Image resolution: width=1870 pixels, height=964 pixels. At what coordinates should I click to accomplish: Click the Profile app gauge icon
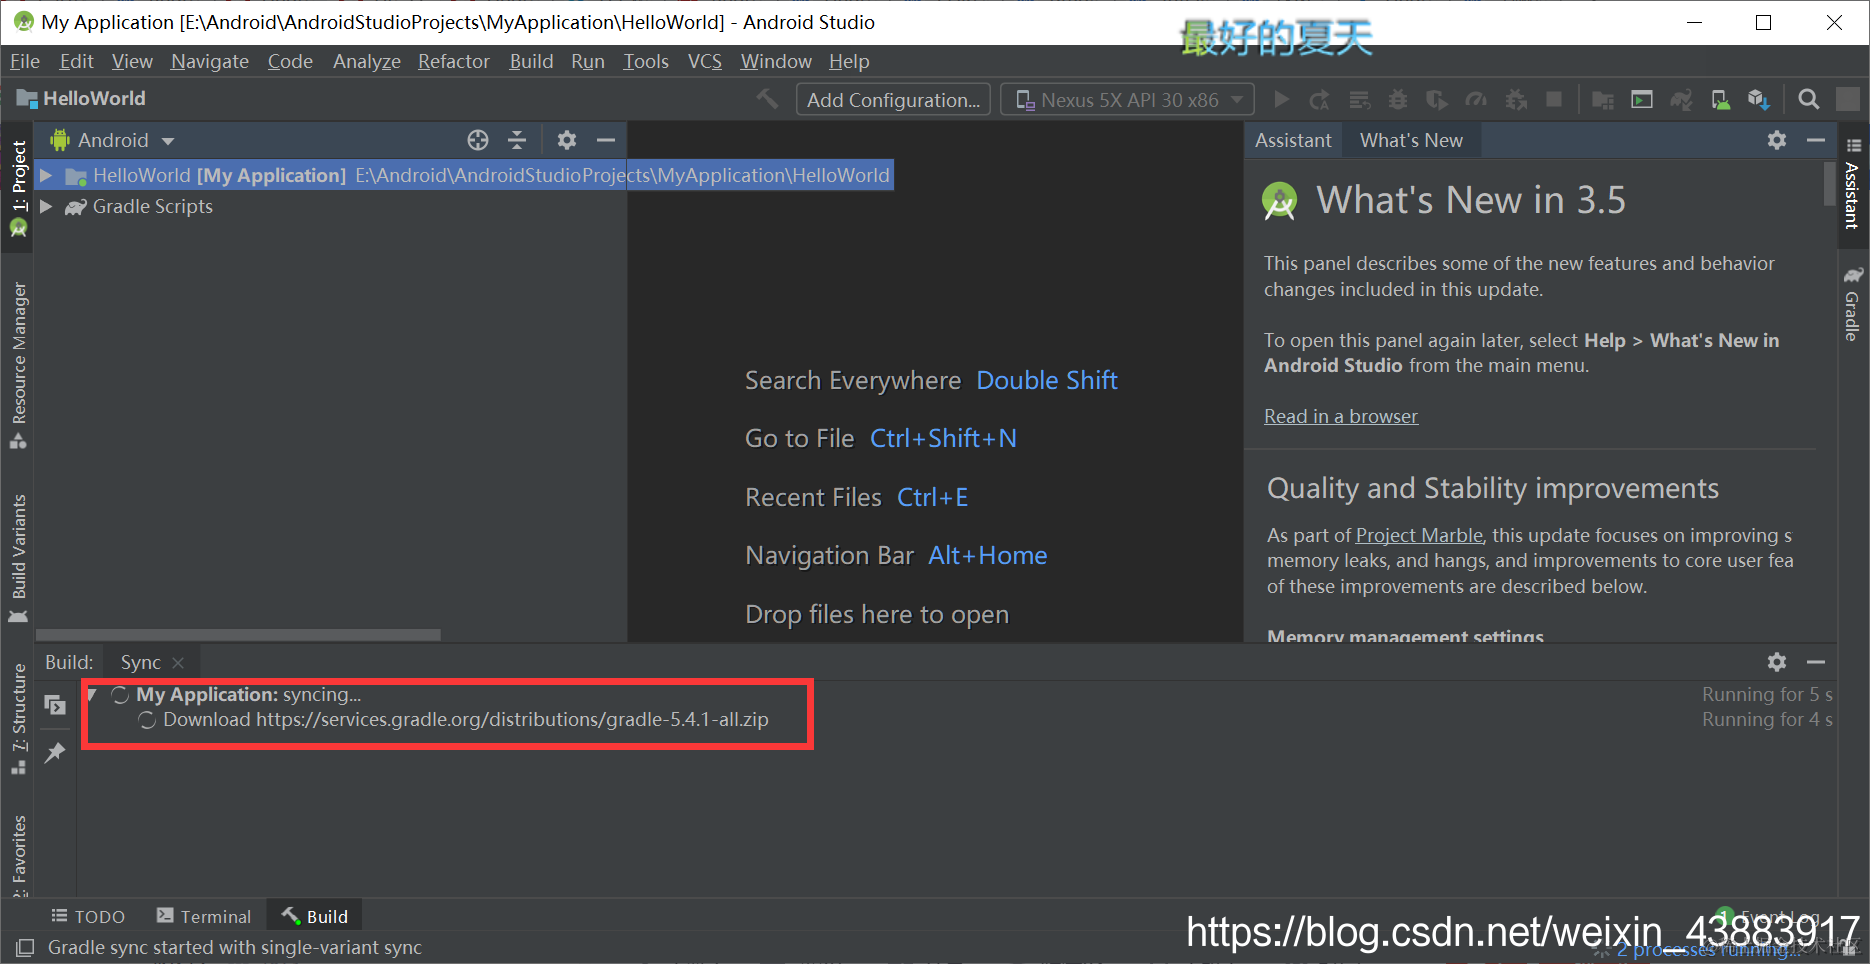(x=1476, y=99)
